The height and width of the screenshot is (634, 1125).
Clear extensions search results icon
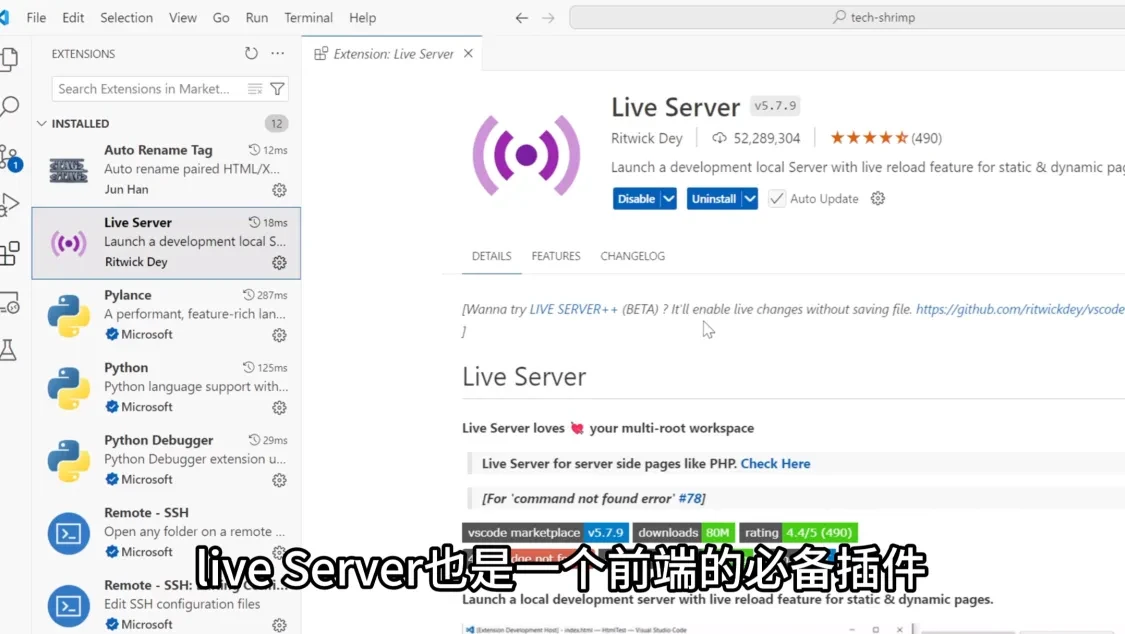[255, 89]
